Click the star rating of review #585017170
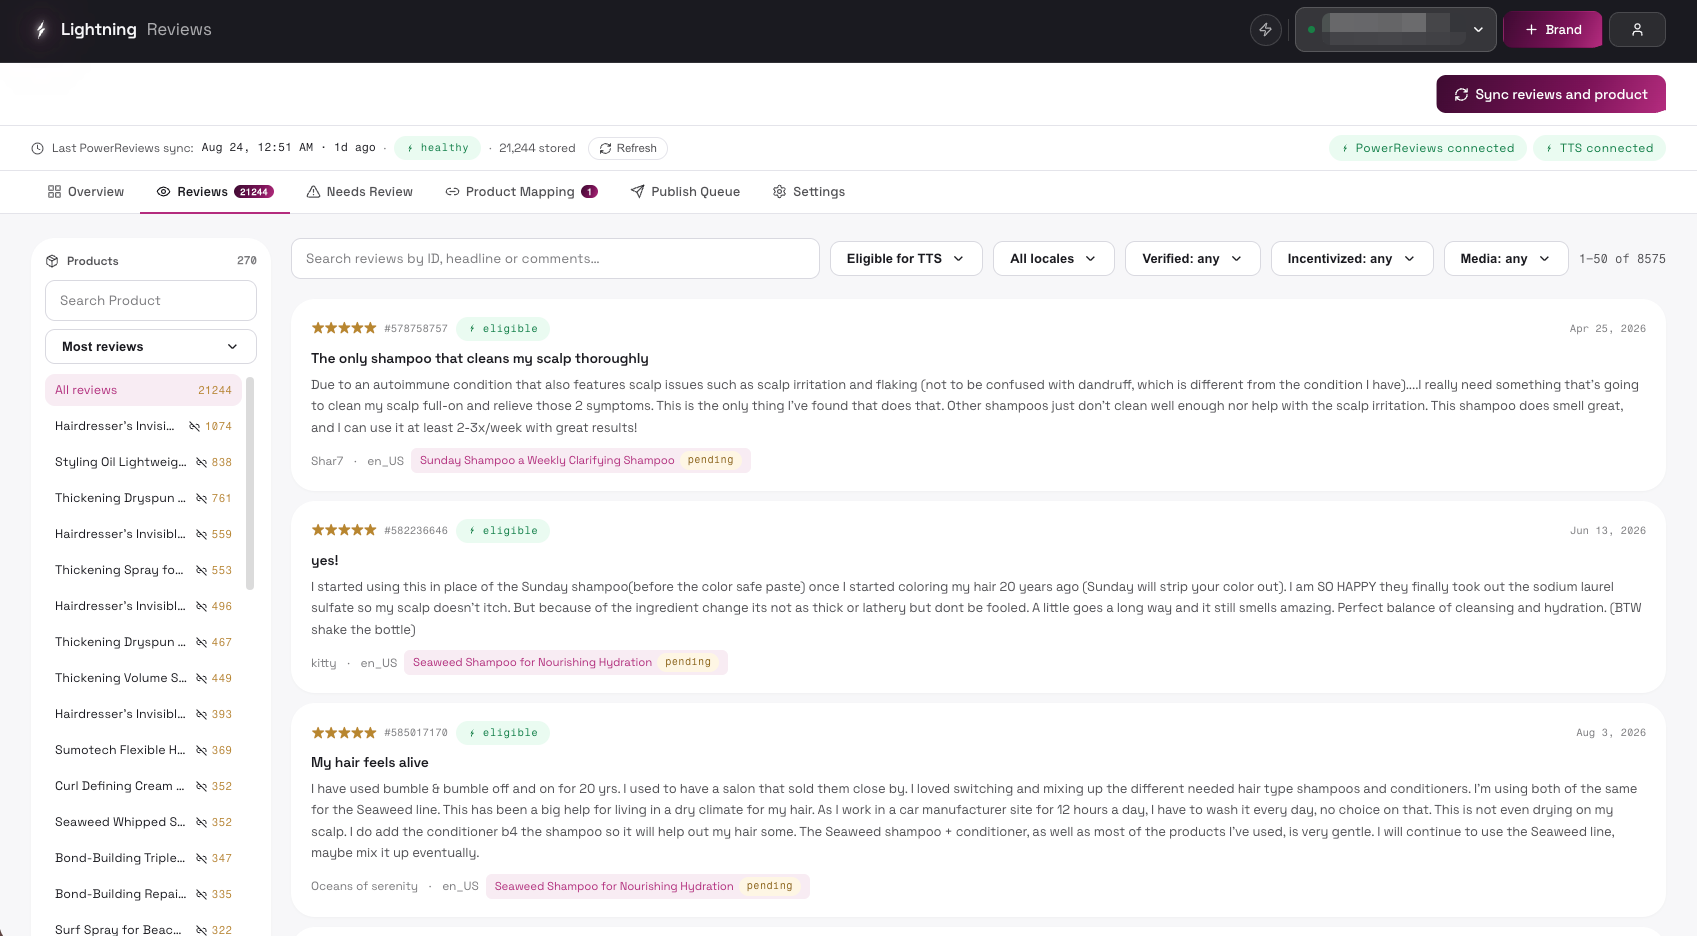This screenshot has width=1697, height=936. click(344, 732)
